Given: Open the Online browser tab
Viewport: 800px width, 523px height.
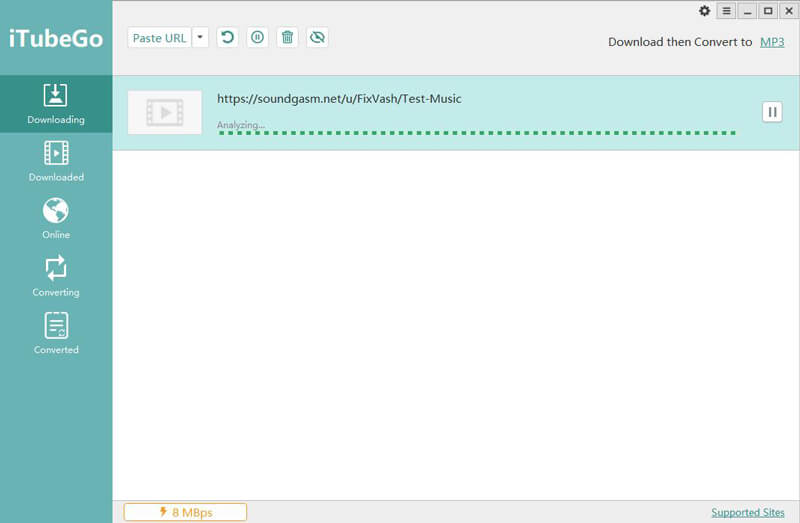Looking at the screenshot, I should pyautogui.click(x=56, y=219).
